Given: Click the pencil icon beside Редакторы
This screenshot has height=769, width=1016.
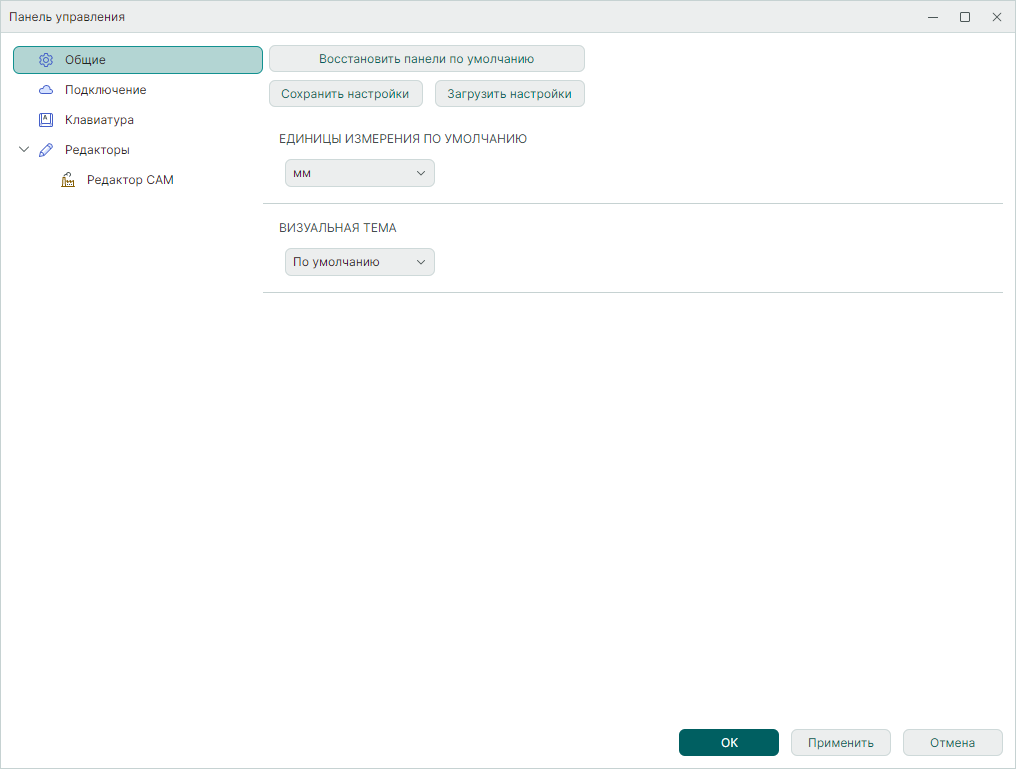Looking at the screenshot, I should [x=46, y=150].
